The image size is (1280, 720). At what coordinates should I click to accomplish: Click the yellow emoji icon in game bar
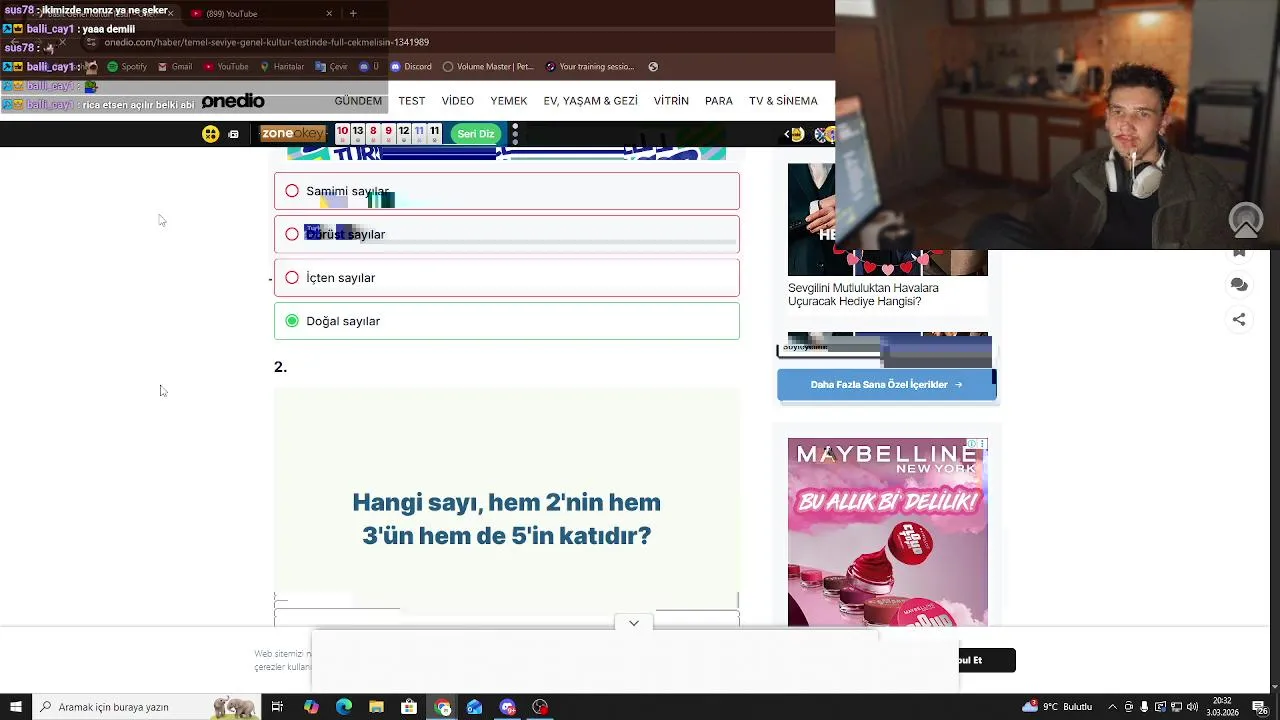pyautogui.click(x=210, y=134)
